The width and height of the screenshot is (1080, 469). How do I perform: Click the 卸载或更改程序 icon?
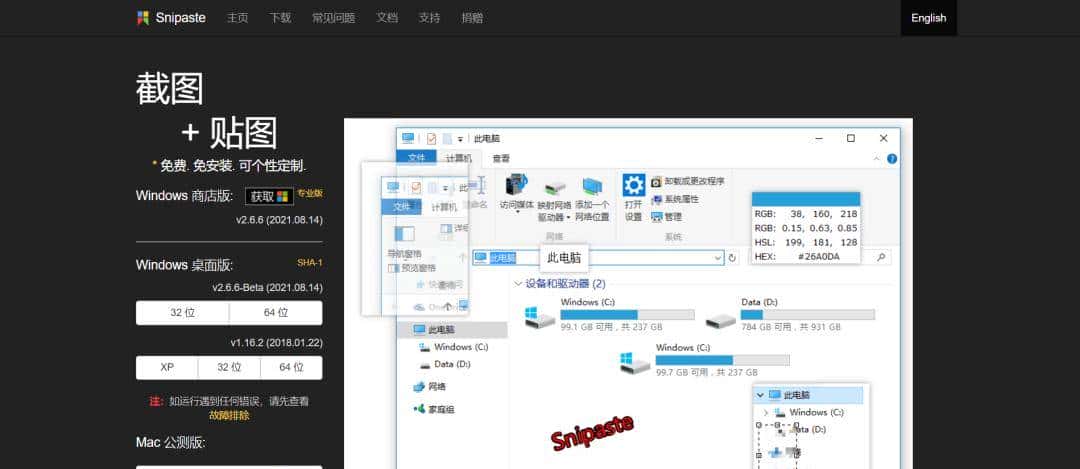656,181
